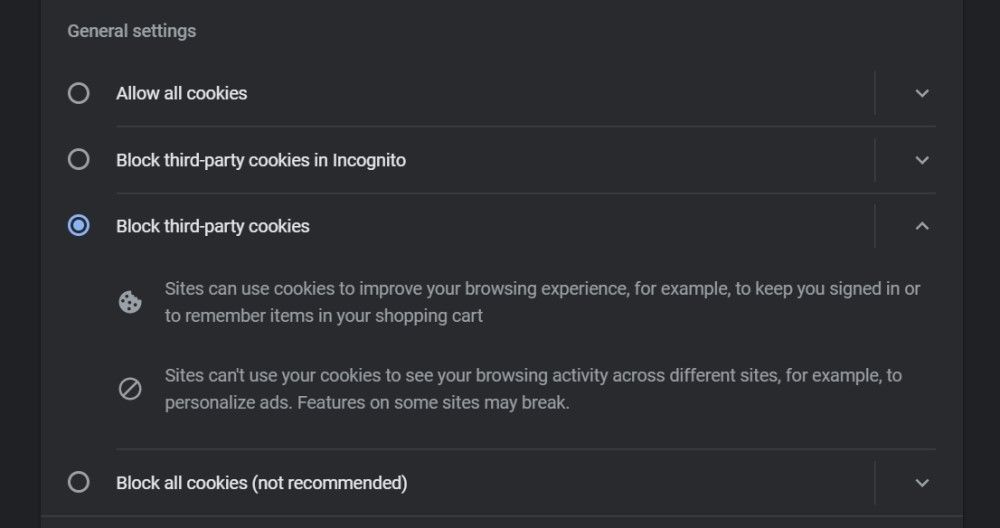
Task: Click the "(not recommended)" text
Action: coord(329,483)
